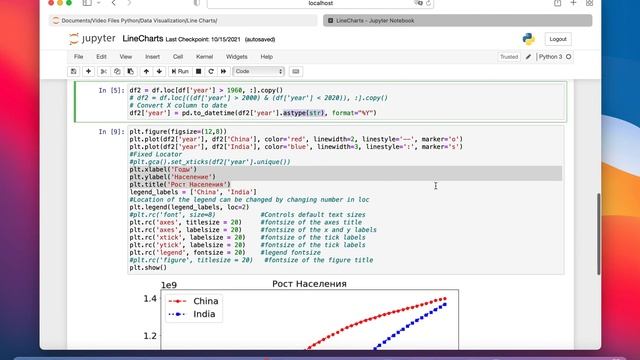
Task: Open the Help menu
Action: tap(267, 57)
